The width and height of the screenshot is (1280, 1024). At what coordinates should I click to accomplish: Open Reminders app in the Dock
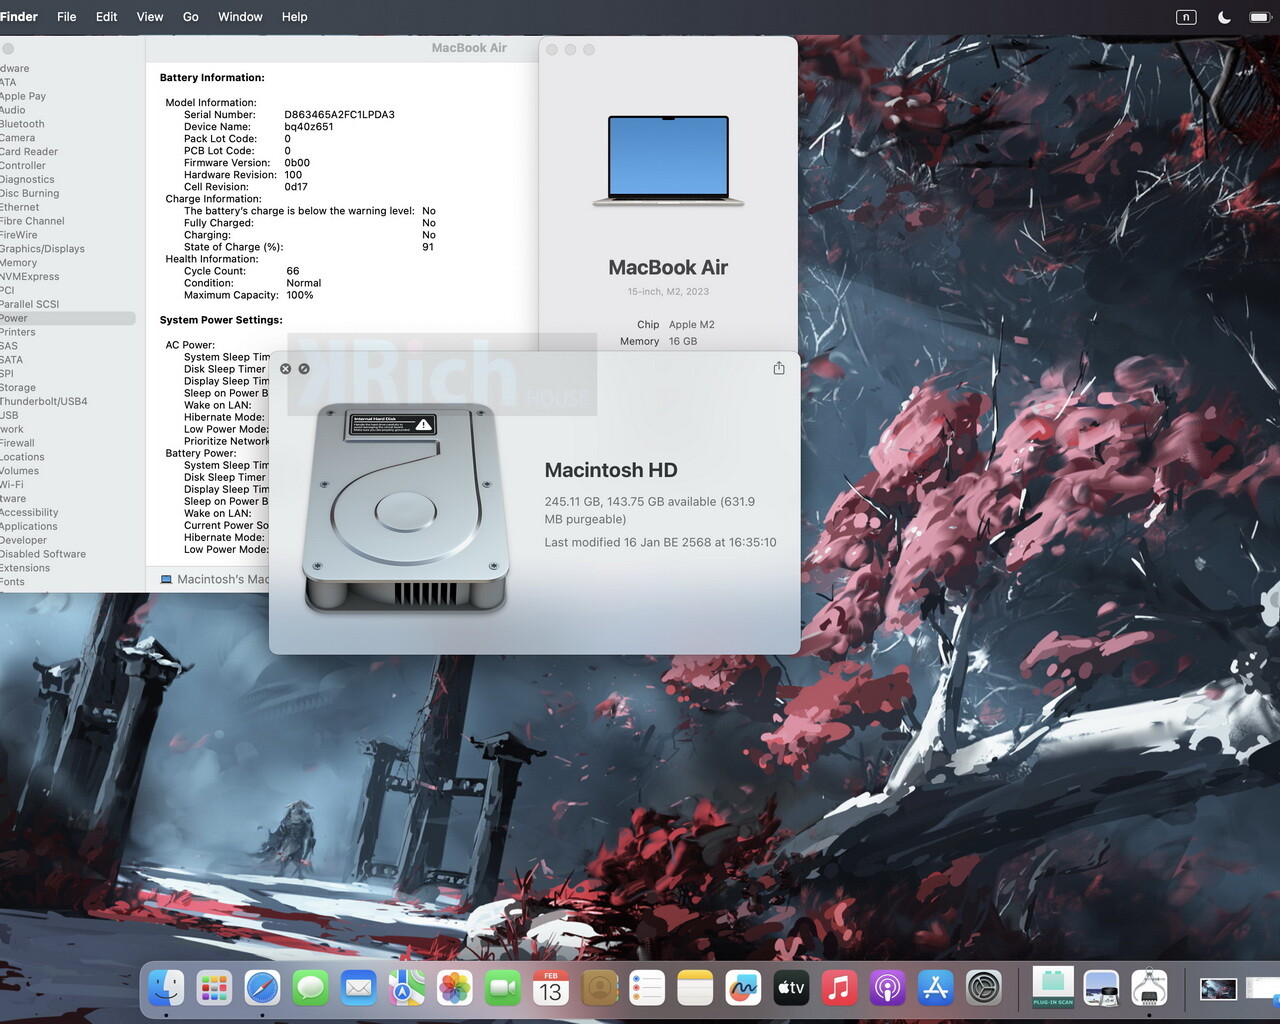coord(647,989)
